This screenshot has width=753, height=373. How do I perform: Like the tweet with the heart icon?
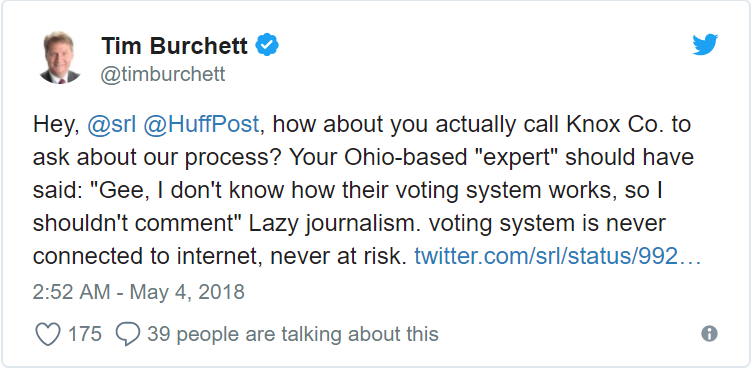48,334
